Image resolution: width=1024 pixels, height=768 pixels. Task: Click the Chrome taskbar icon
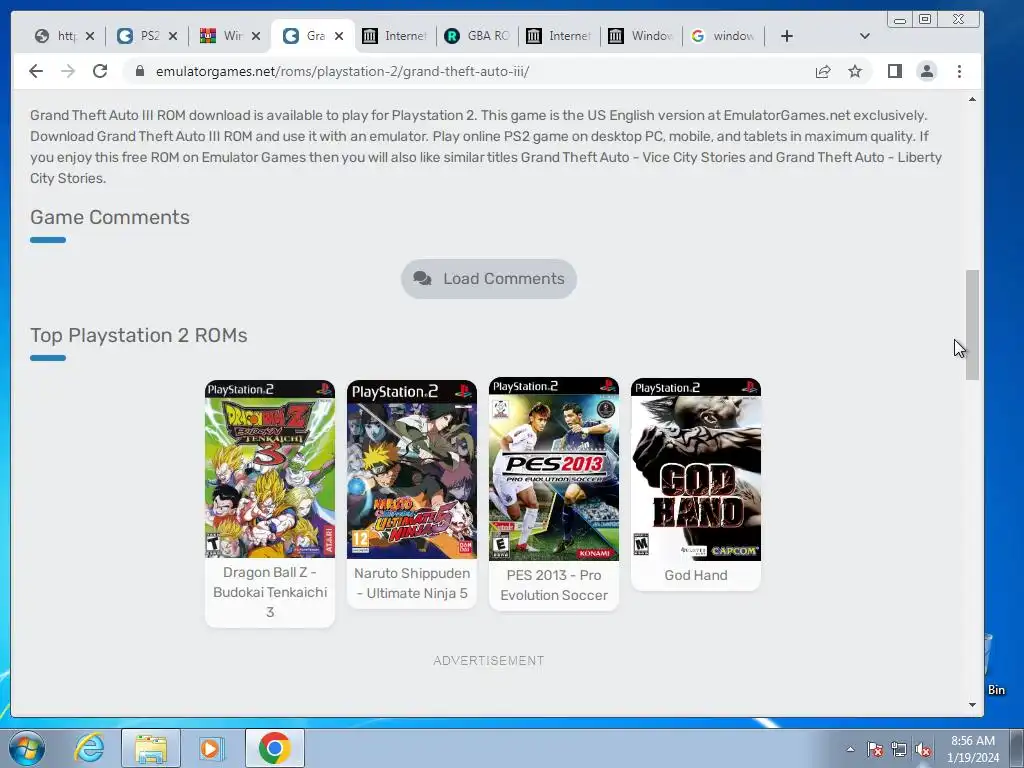(274, 748)
